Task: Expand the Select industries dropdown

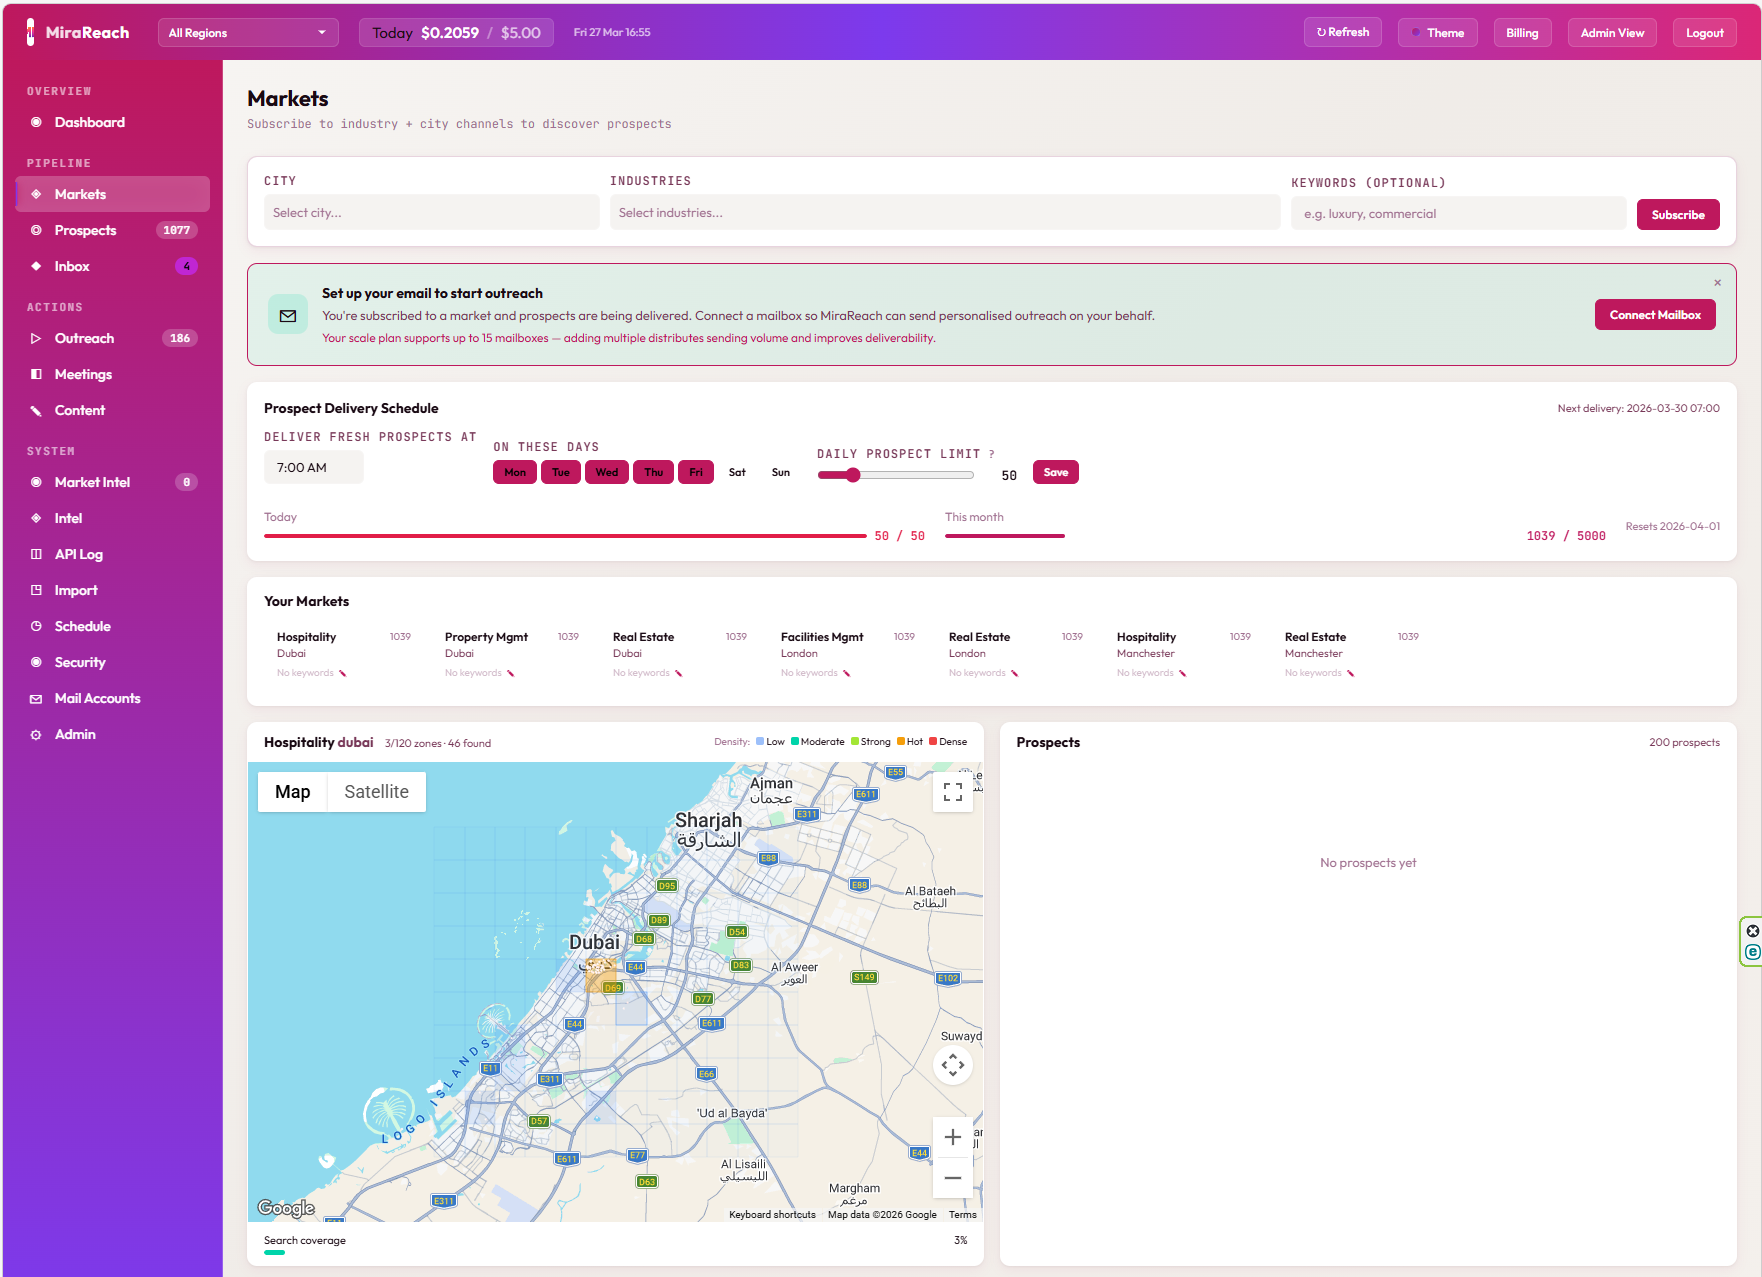Action: [944, 213]
